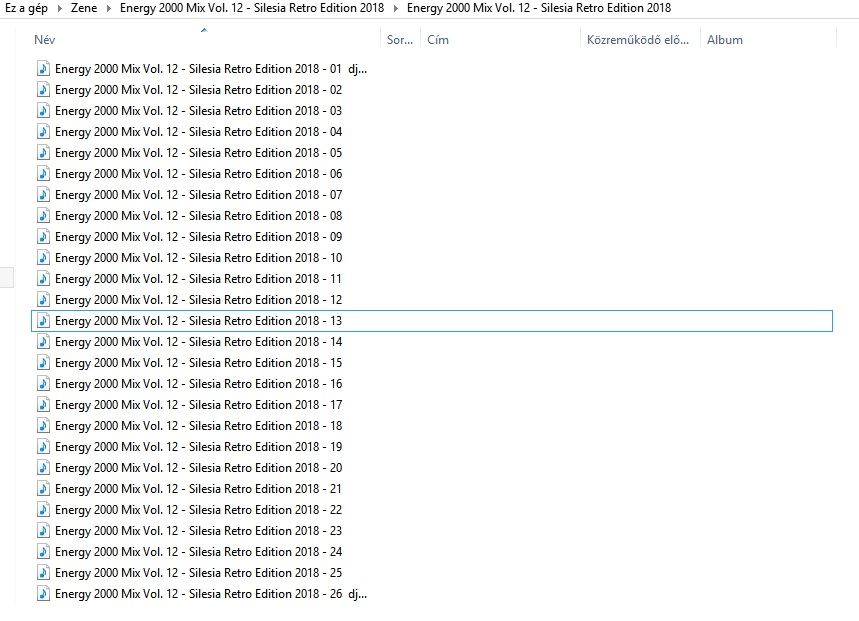Click the music file icon of track 18

(43, 426)
